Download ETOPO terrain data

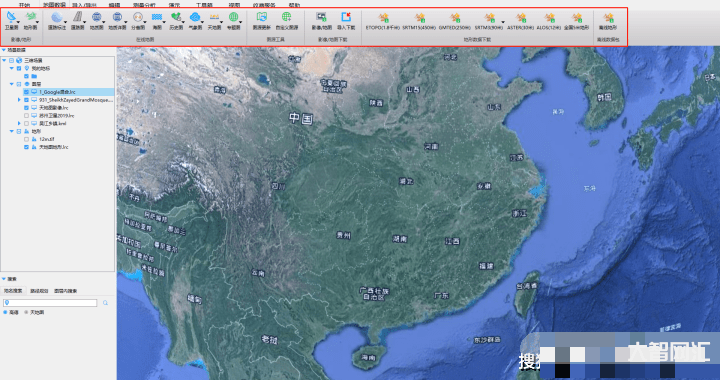[382, 21]
